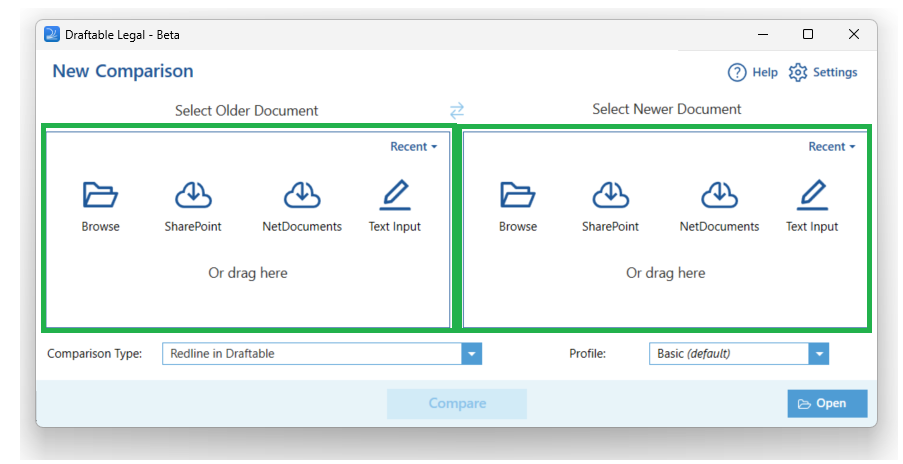Select Text Input pencil in older document pane

click(x=395, y=195)
